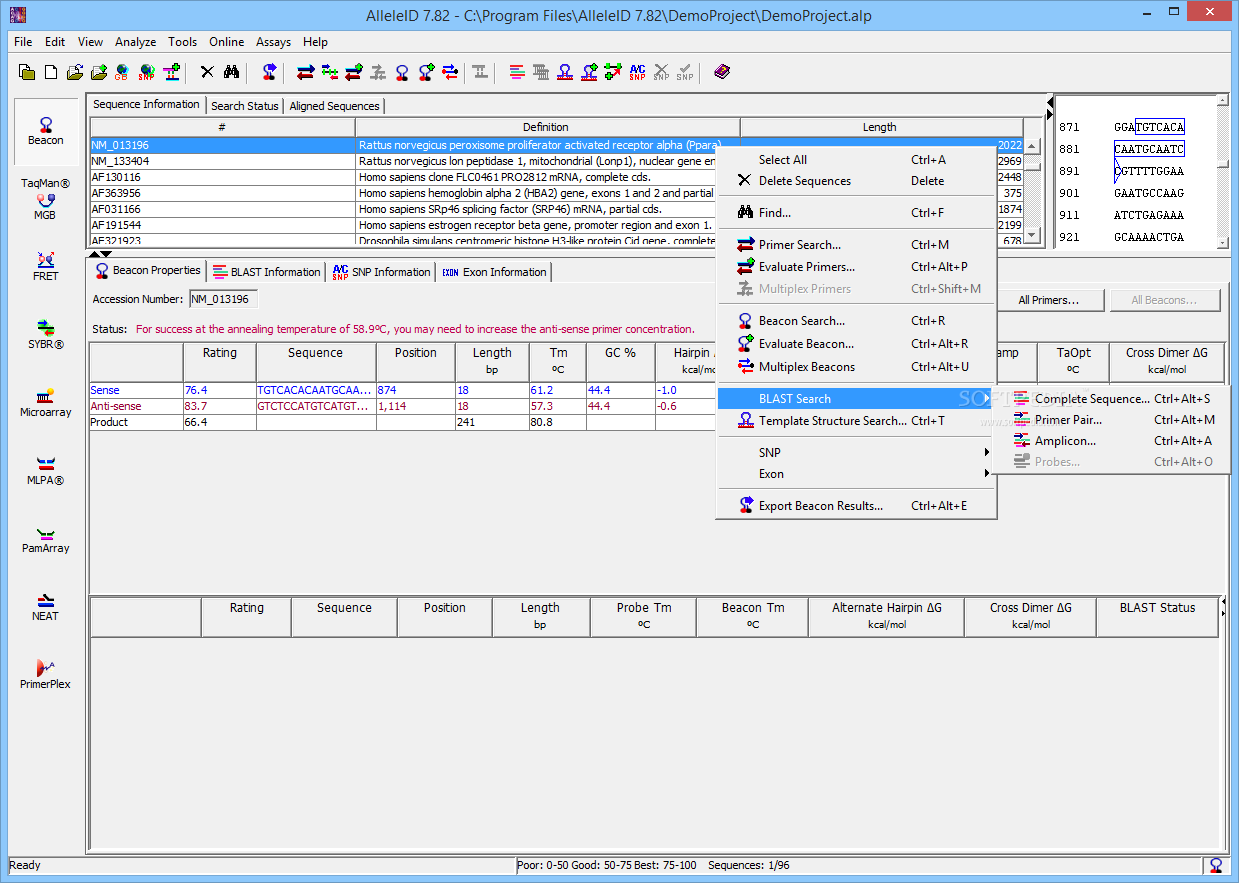Image resolution: width=1239 pixels, height=883 pixels.
Task: Switch to the PamArray assay
Action: [x=46, y=539]
